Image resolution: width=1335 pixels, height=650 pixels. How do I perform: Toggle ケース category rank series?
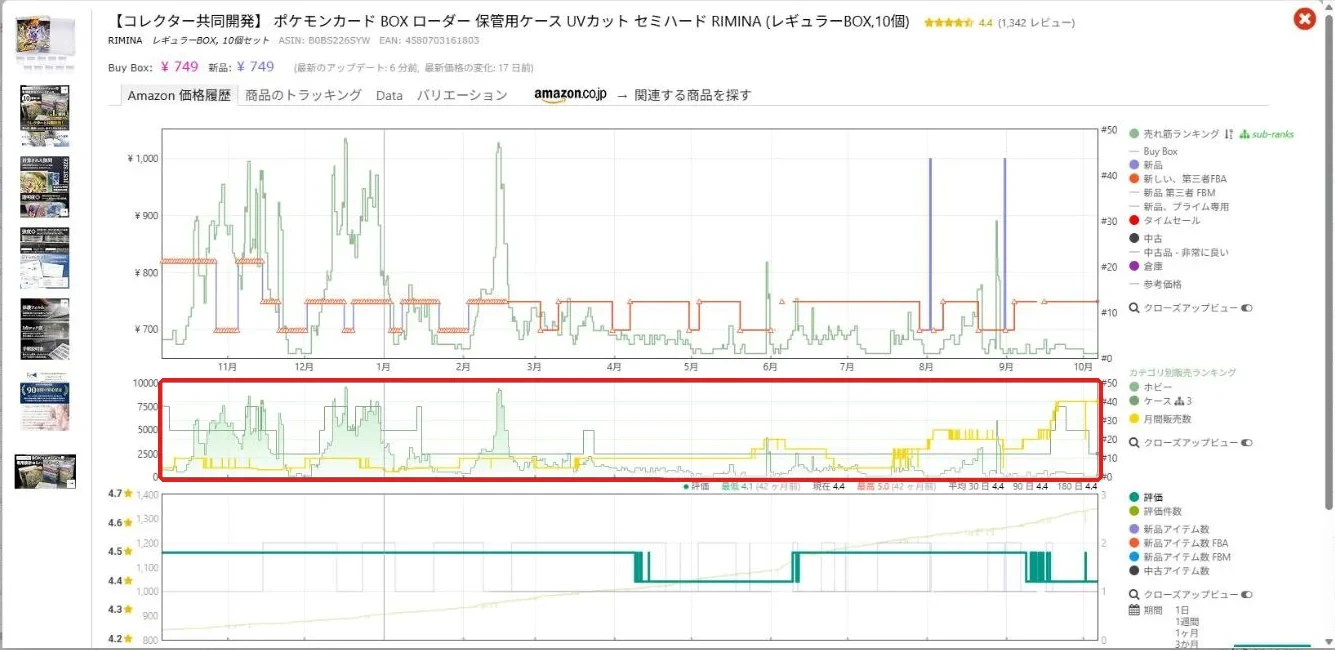pos(1149,401)
